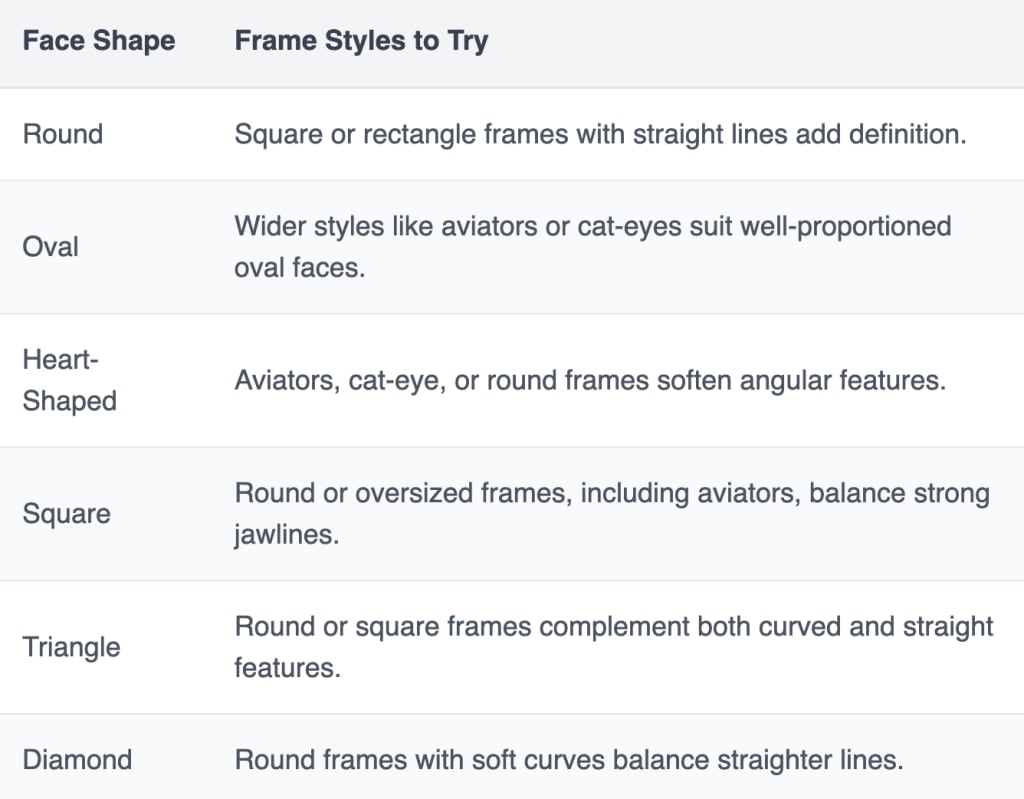This screenshot has height=799, width=1024.
Task: Click the soft curves balance straighter lines text
Action: pyautogui.click(x=569, y=760)
